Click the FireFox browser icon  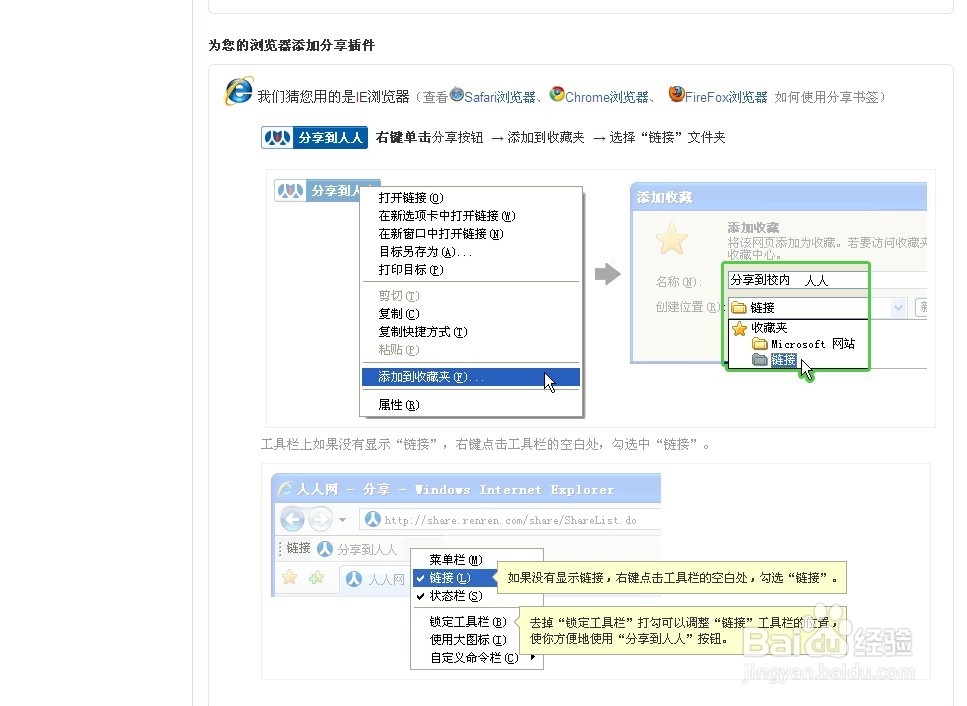(x=677, y=94)
